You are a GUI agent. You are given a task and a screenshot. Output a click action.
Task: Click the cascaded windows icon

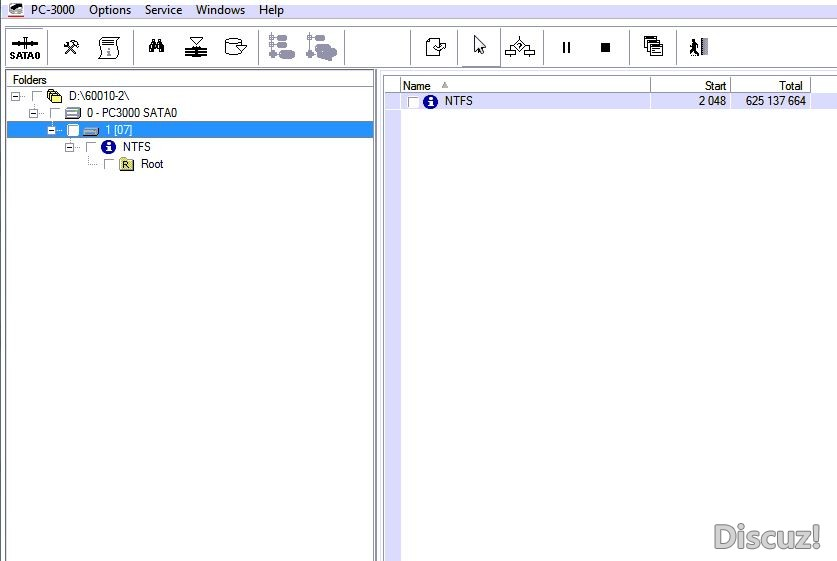pos(653,46)
